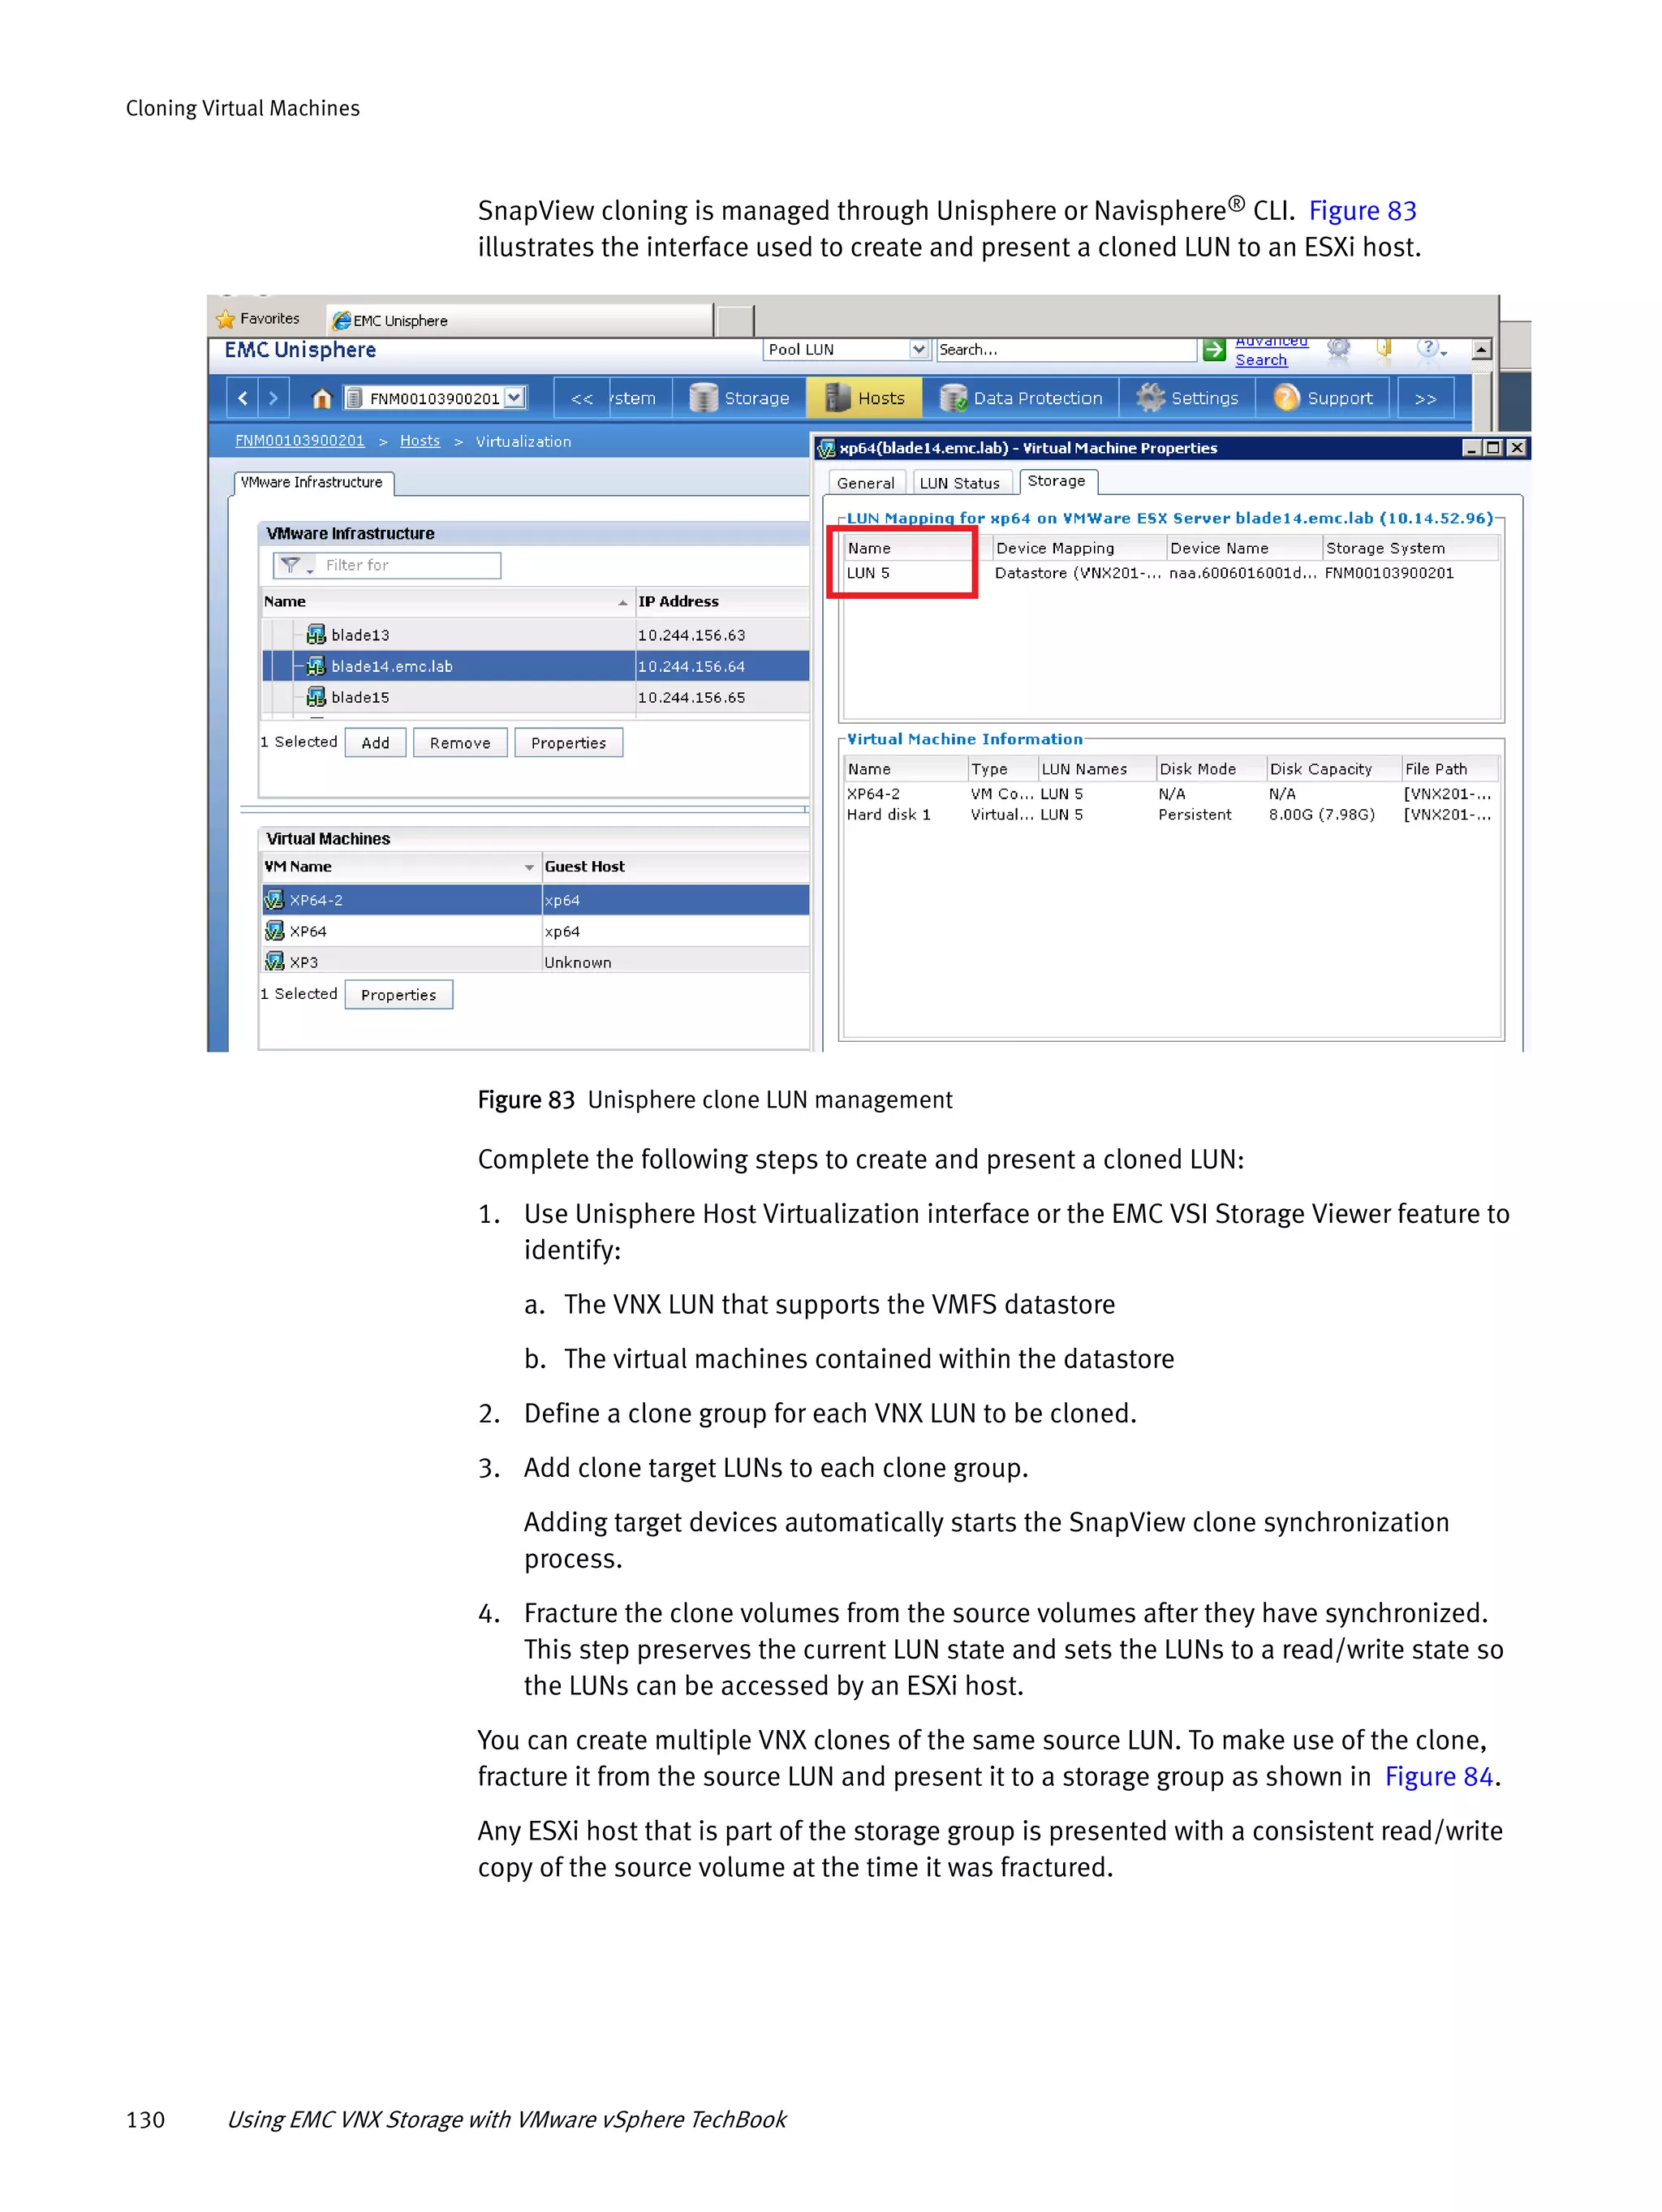The width and height of the screenshot is (1662, 2212).
Task: Follow the Hosts breadcrumb link
Action: click(x=420, y=441)
